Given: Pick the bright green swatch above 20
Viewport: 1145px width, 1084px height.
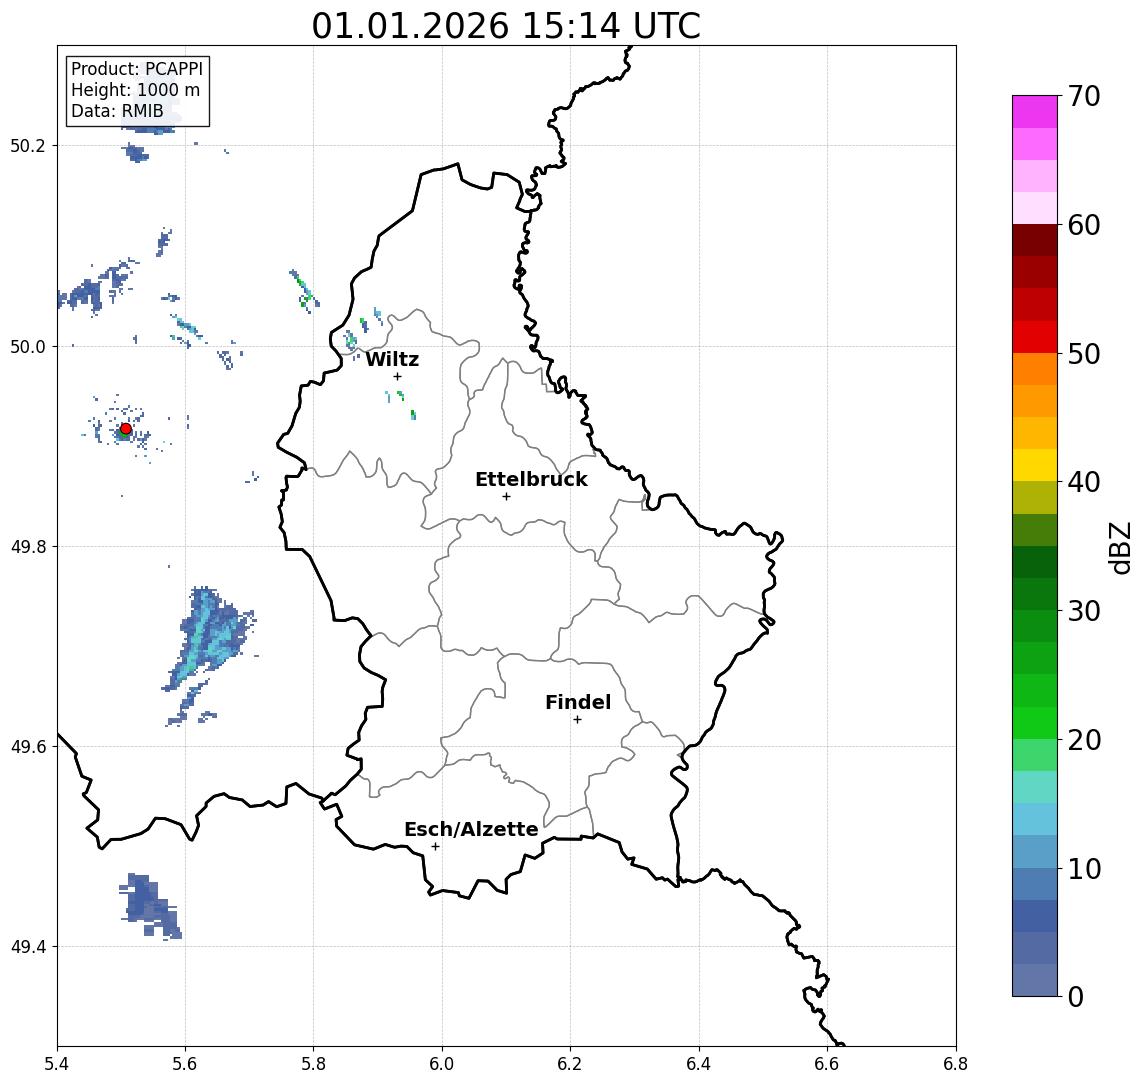Looking at the screenshot, I should coord(1035,722).
